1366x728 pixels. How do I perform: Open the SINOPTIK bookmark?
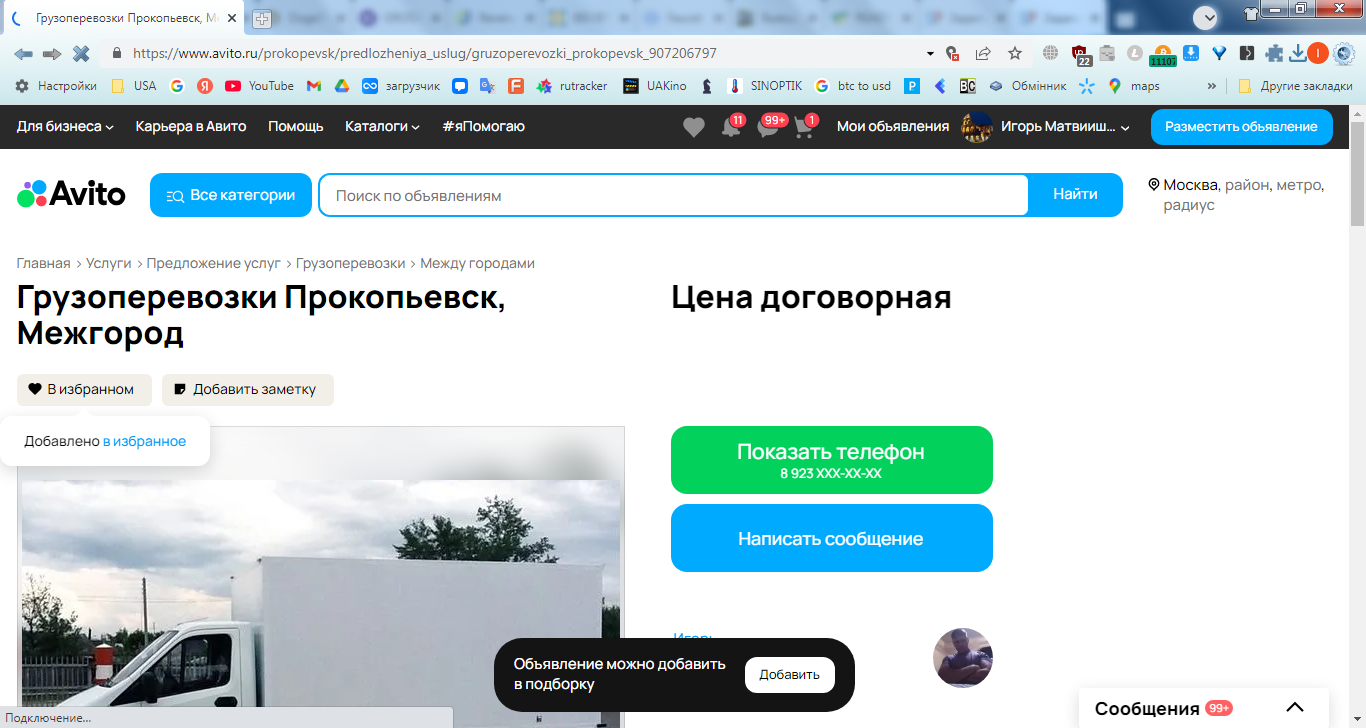[x=764, y=86]
